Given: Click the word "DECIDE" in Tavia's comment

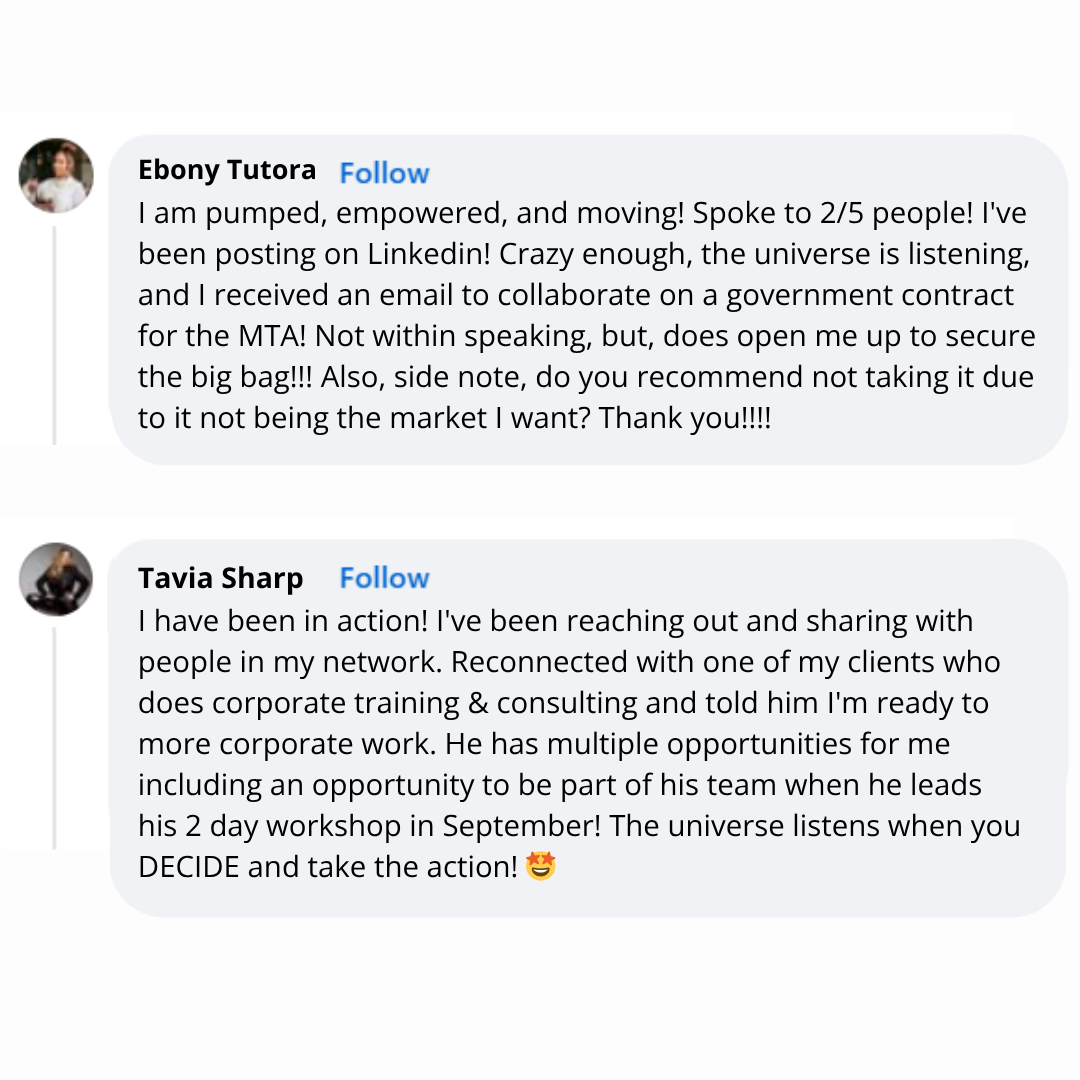Looking at the screenshot, I should (189, 866).
